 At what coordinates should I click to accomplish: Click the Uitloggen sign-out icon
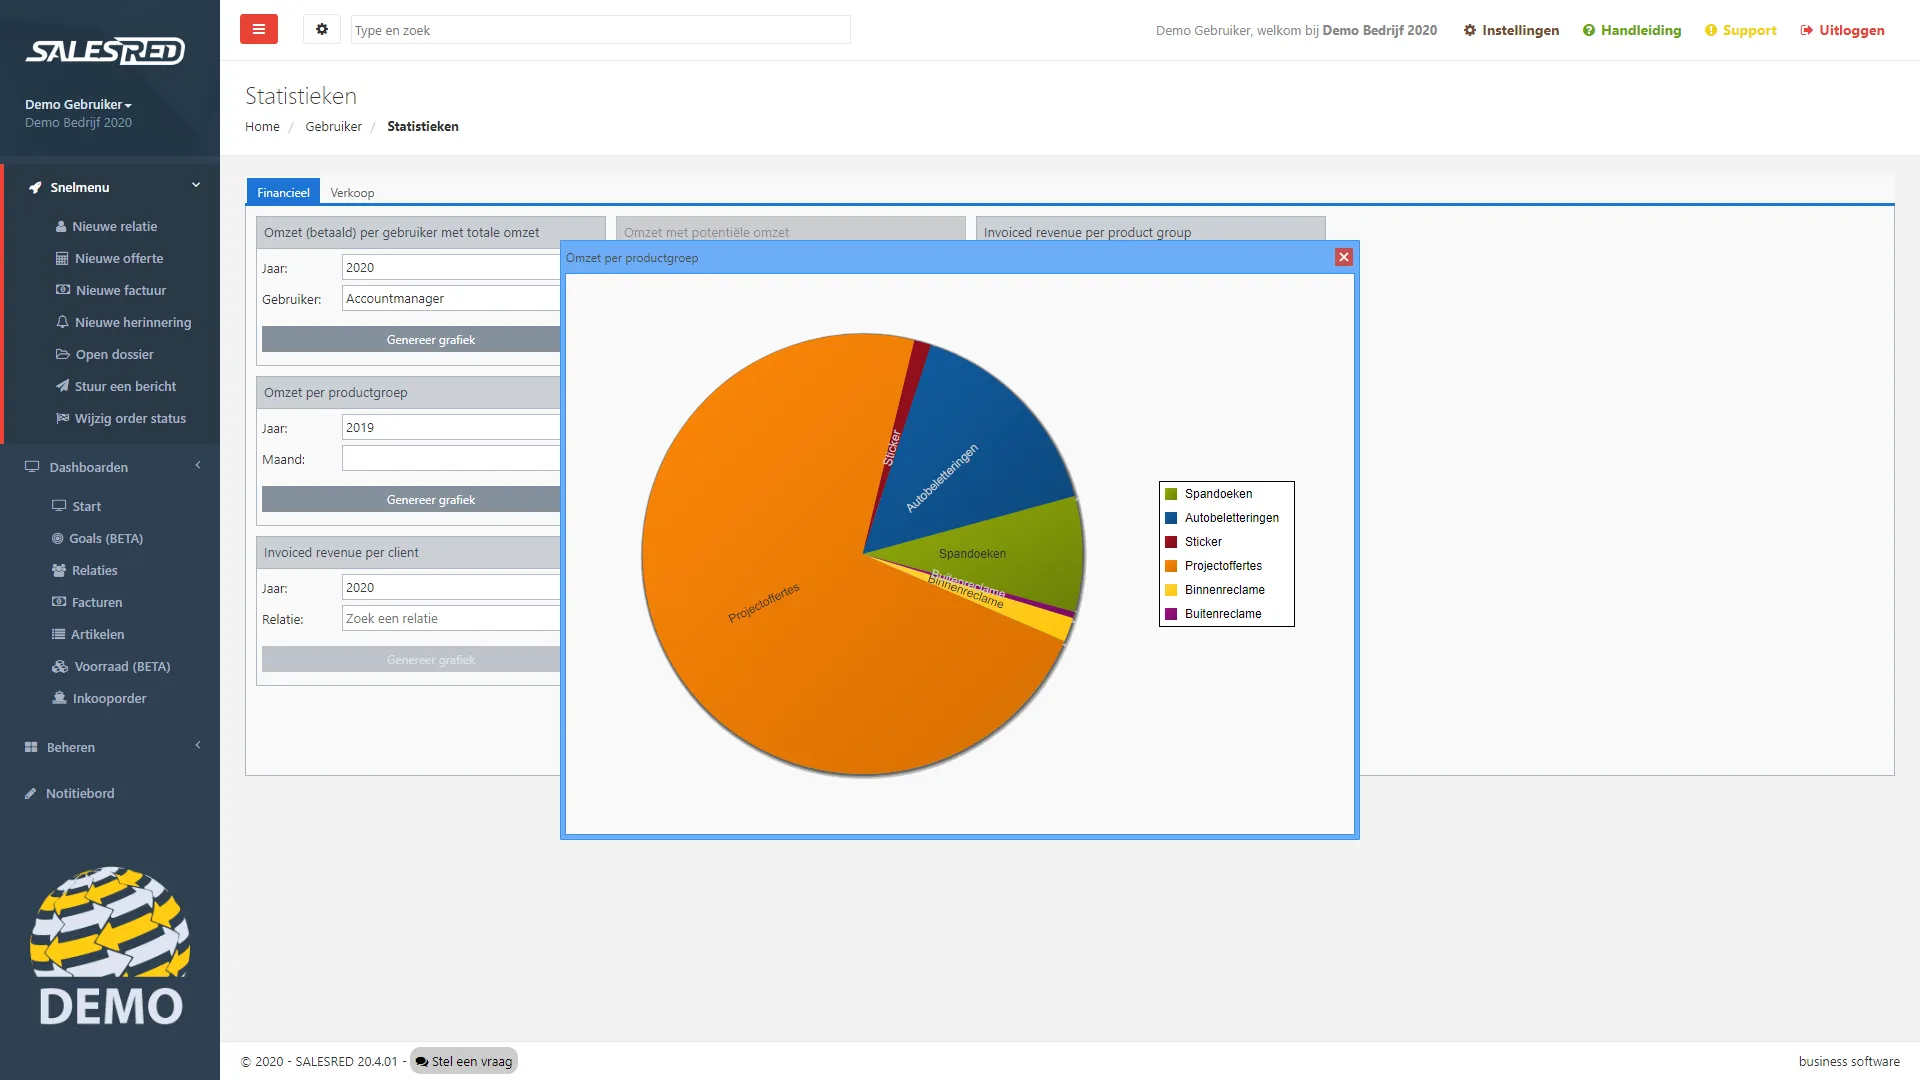[1807, 30]
